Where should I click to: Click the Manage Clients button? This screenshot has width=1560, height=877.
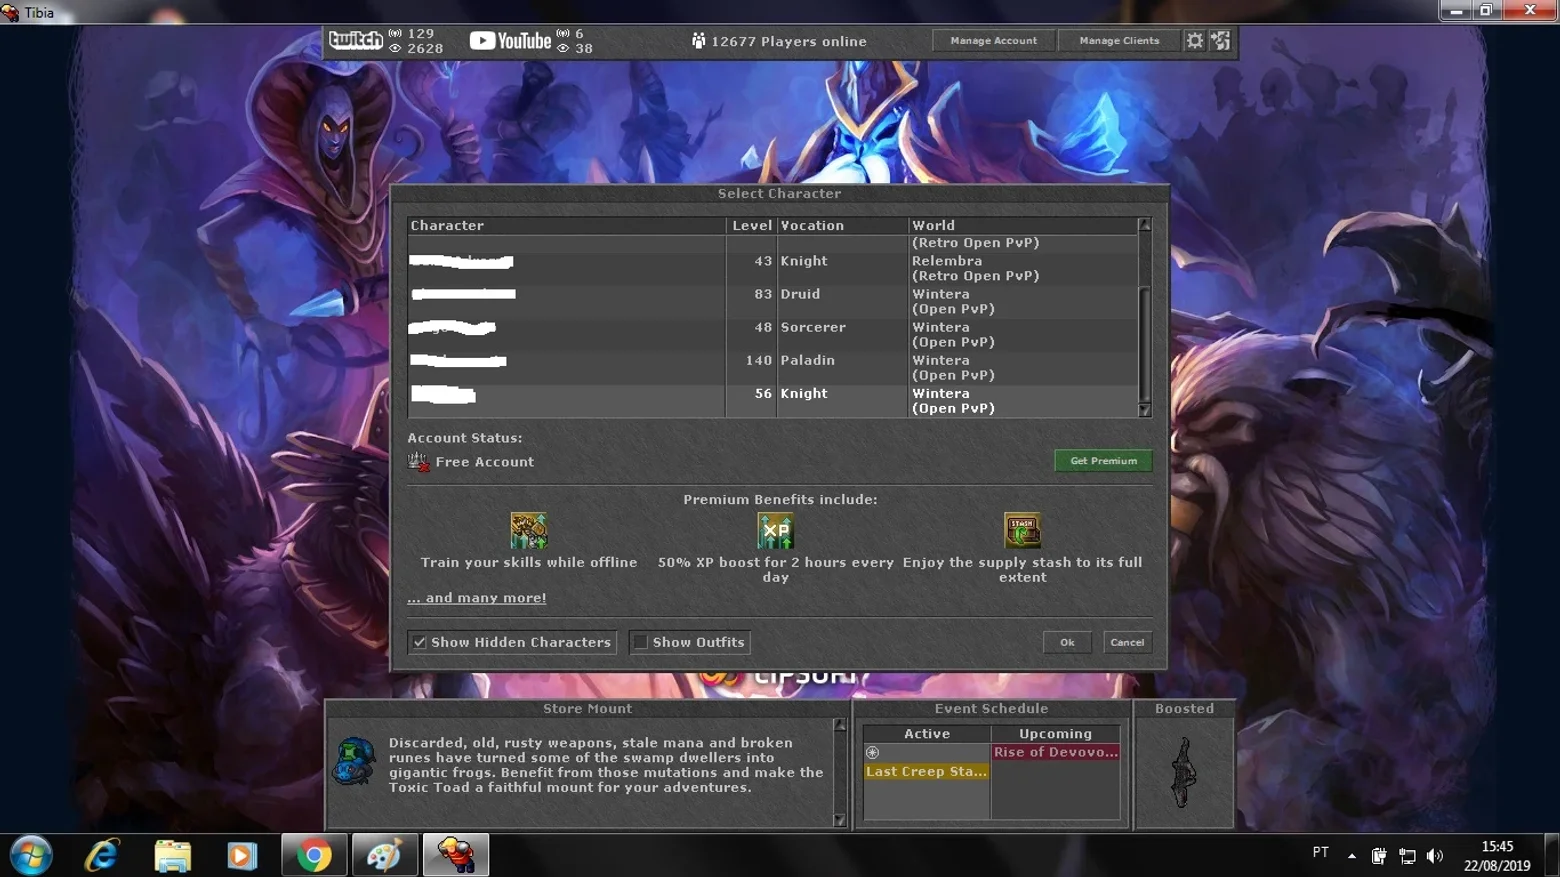point(1120,40)
